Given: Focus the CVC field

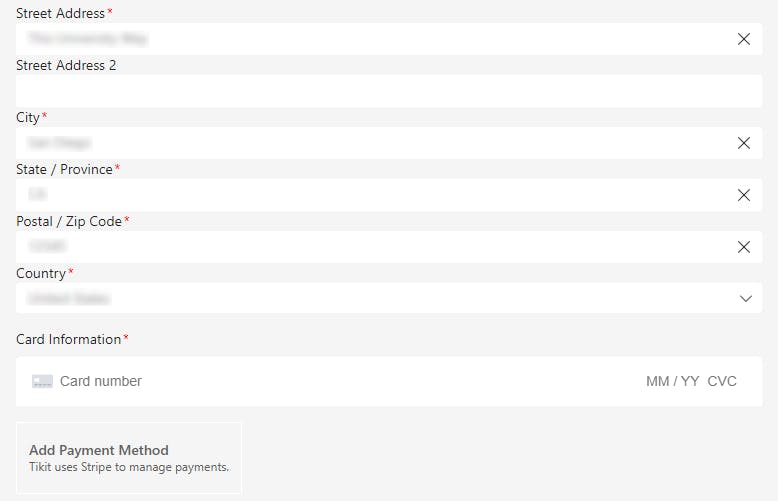Looking at the screenshot, I should pyautogui.click(x=722, y=381).
